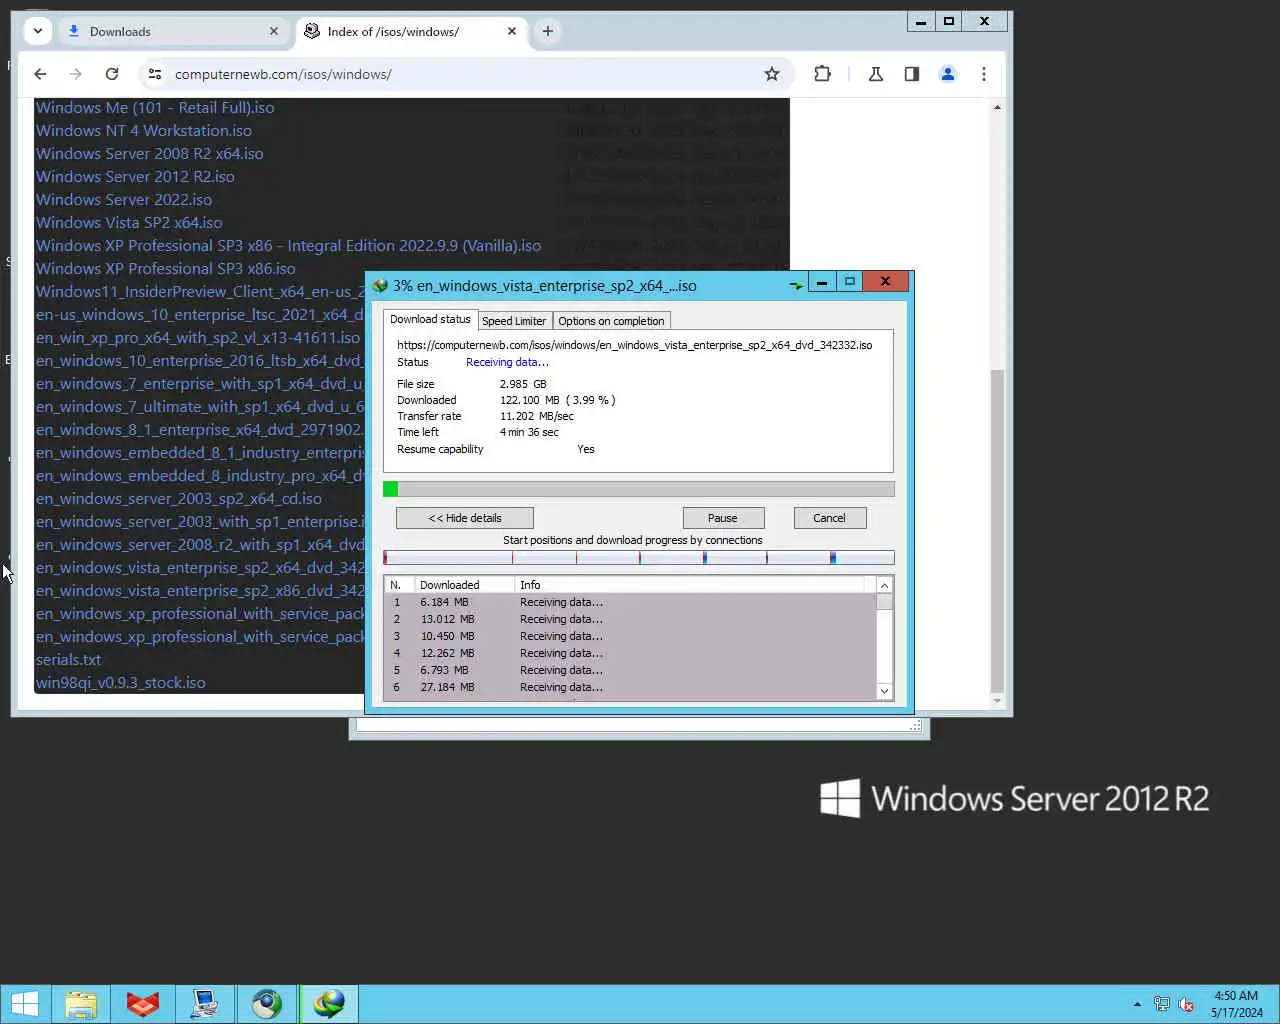
Task: Select connection 3 row with 10.450 MB
Action: pyautogui.click(x=630, y=636)
